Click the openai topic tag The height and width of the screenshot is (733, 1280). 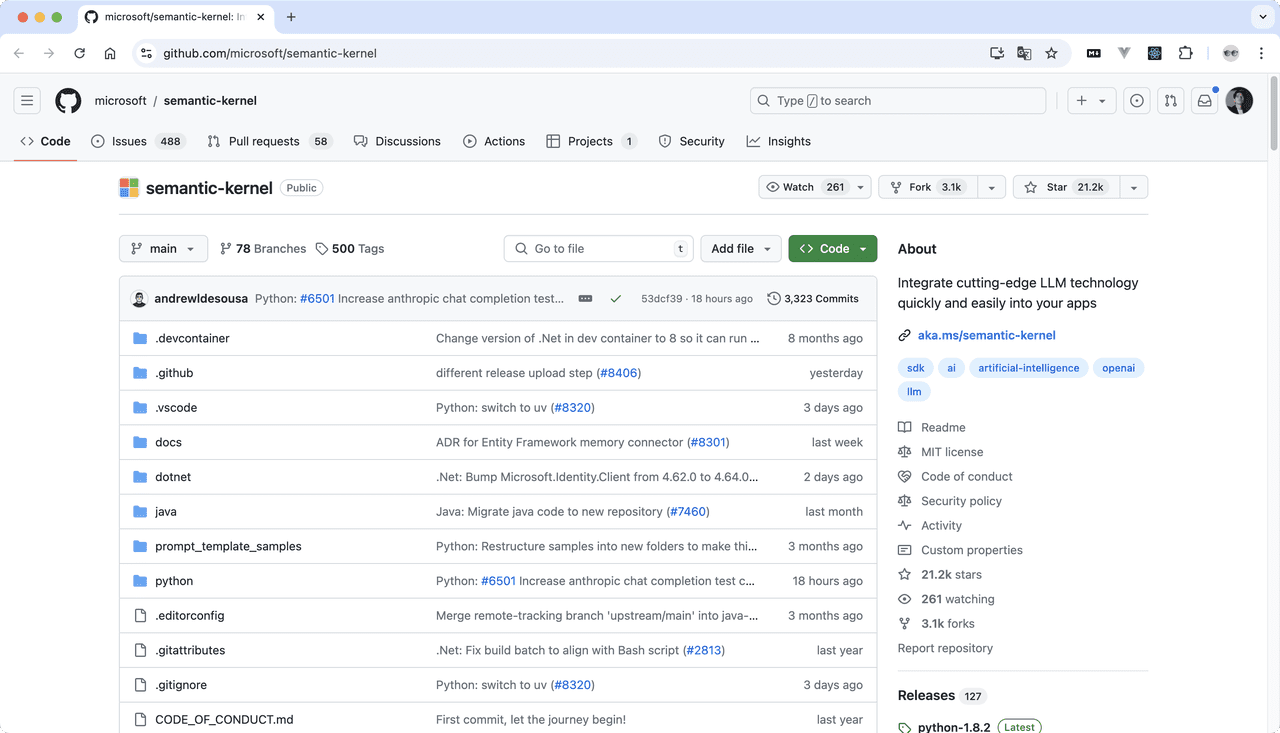[x=1118, y=368]
